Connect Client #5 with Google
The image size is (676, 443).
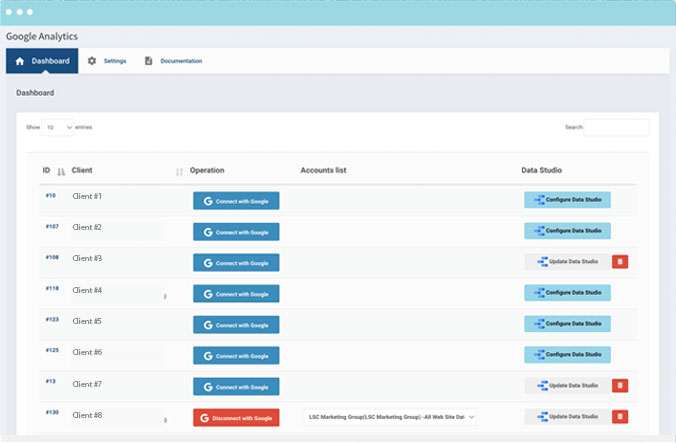tap(236, 325)
